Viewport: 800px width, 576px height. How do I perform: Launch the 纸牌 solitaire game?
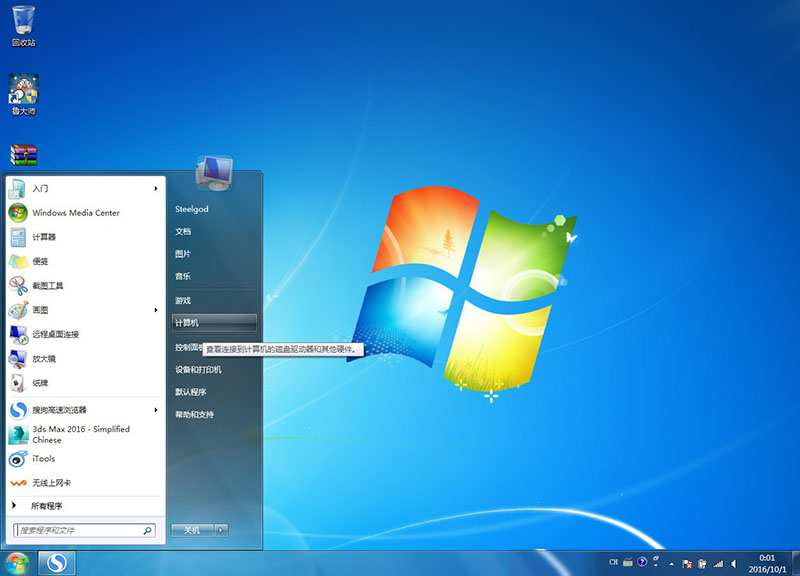(85, 383)
